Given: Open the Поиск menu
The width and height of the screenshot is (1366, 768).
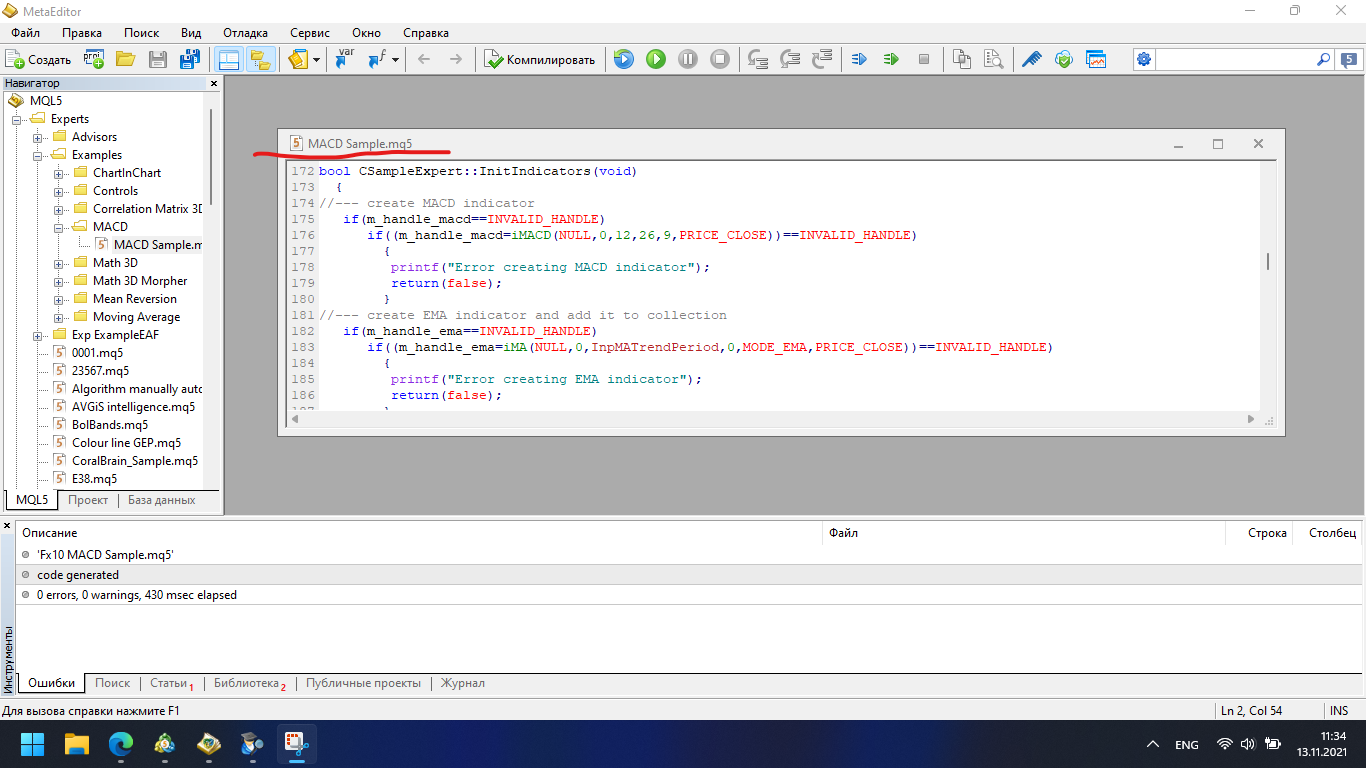Looking at the screenshot, I should (142, 32).
